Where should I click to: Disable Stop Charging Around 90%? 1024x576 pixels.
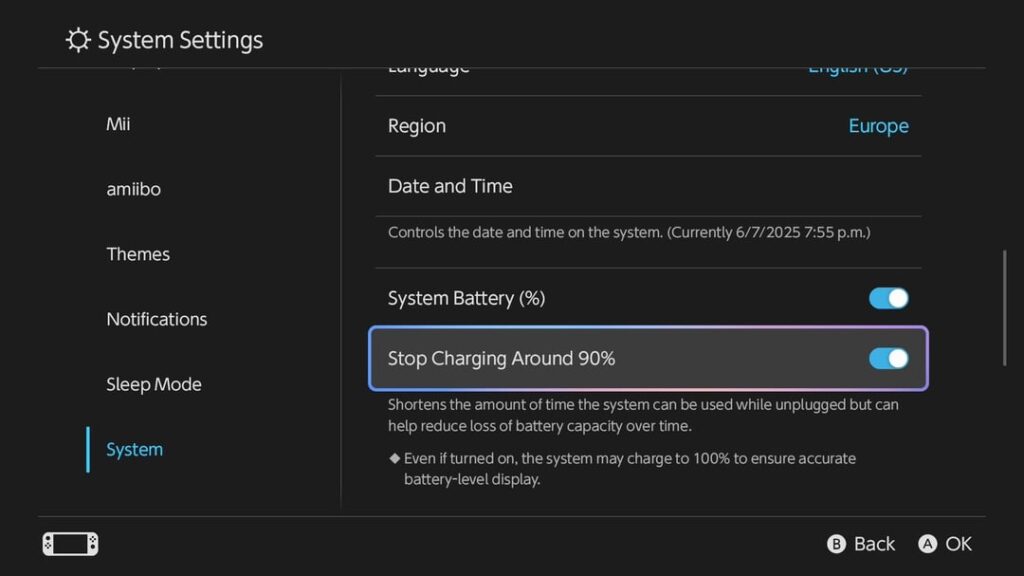(888, 358)
